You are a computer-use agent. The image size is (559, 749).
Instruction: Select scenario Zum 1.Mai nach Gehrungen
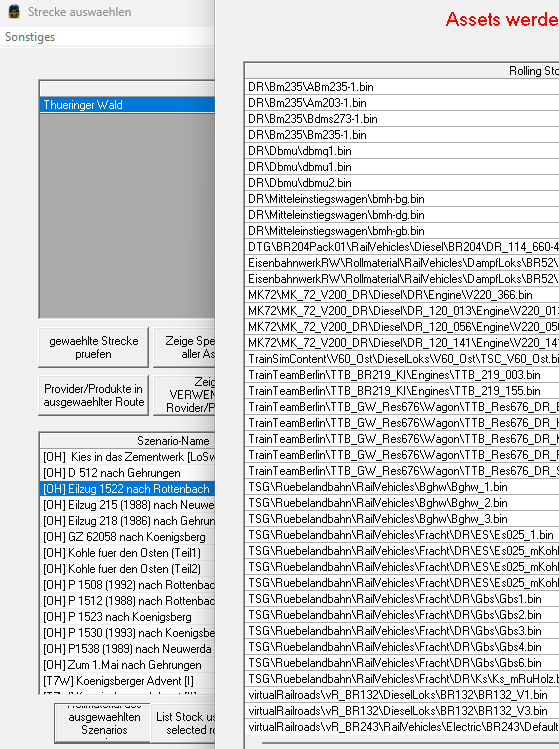coord(128,665)
